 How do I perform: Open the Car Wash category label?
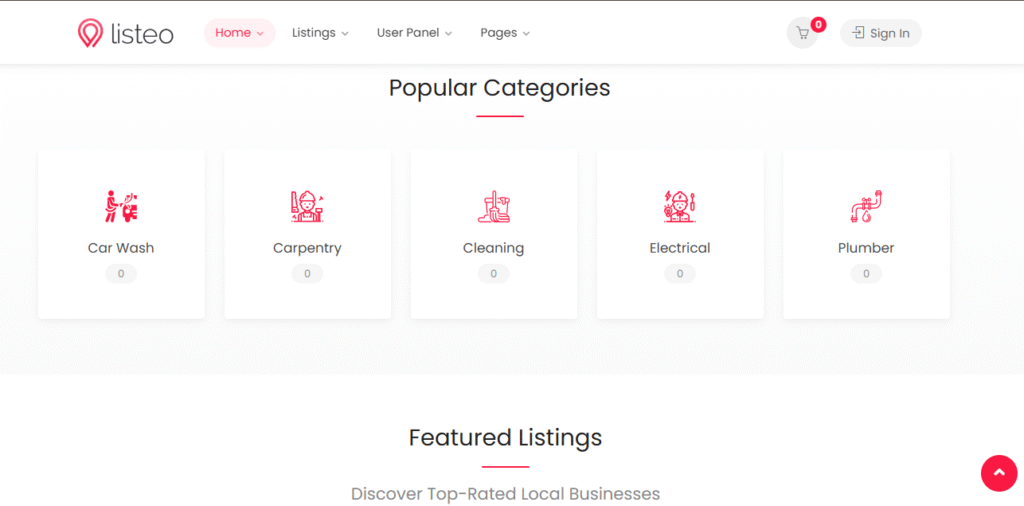point(121,248)
